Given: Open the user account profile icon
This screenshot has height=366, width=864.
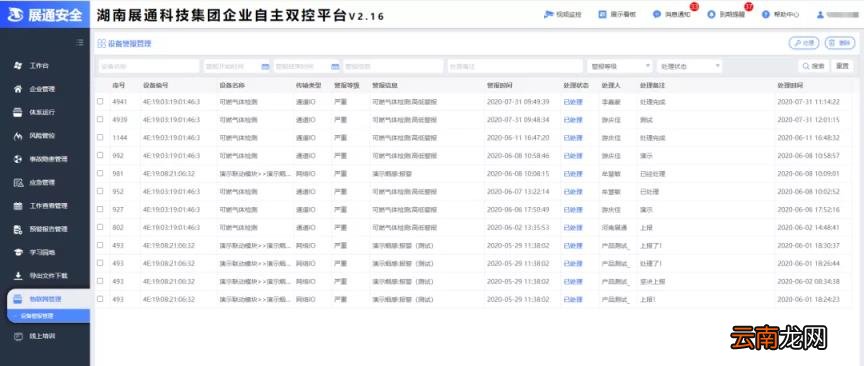Looking at the screenshot, I should (820, 15).
